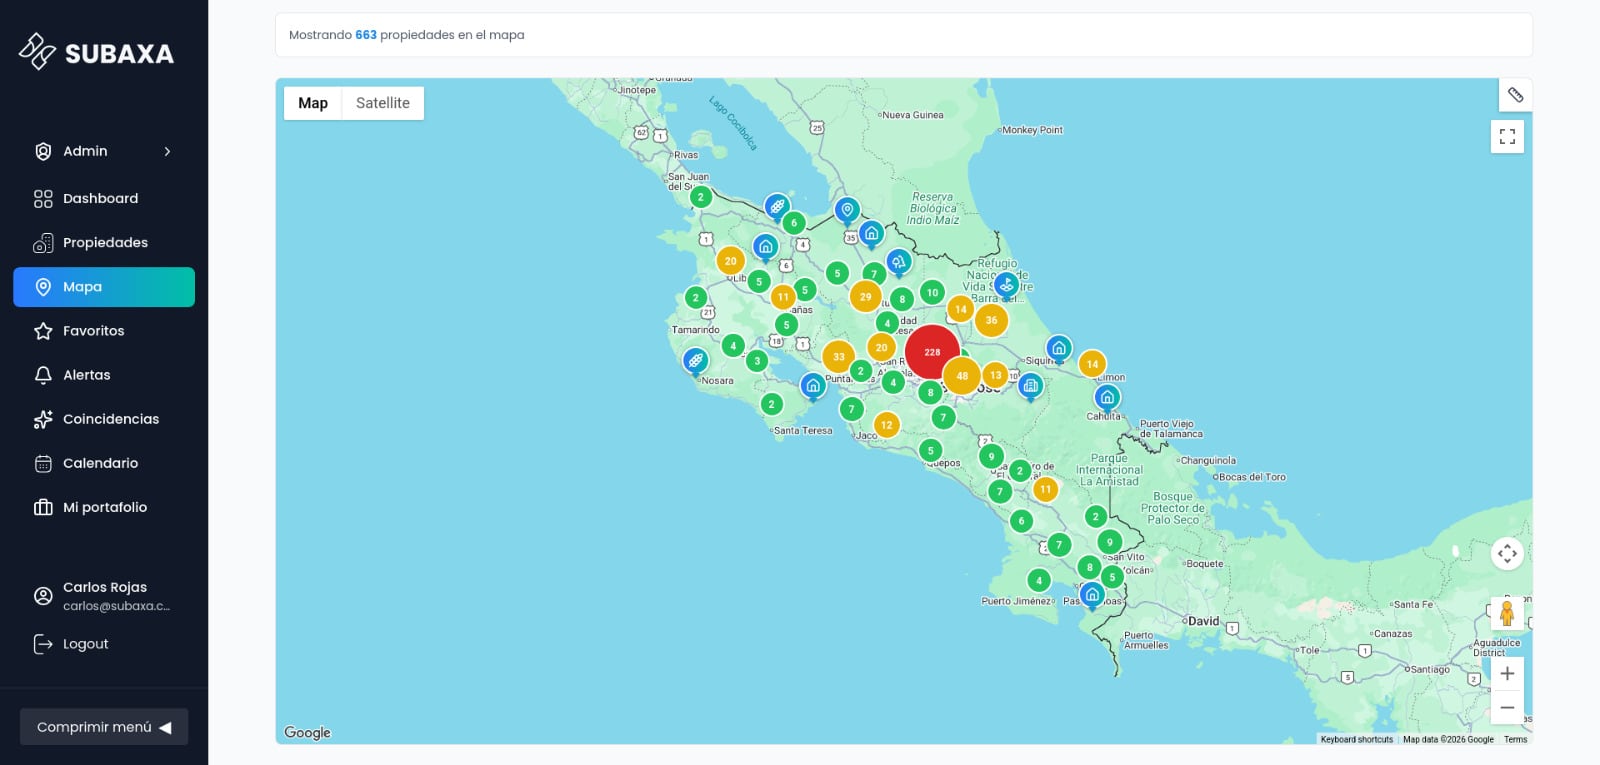Viewport: 1600px width, 765px height.
Task: Open Carlos Rojas user profile
Action: click(x=104, y=596)
